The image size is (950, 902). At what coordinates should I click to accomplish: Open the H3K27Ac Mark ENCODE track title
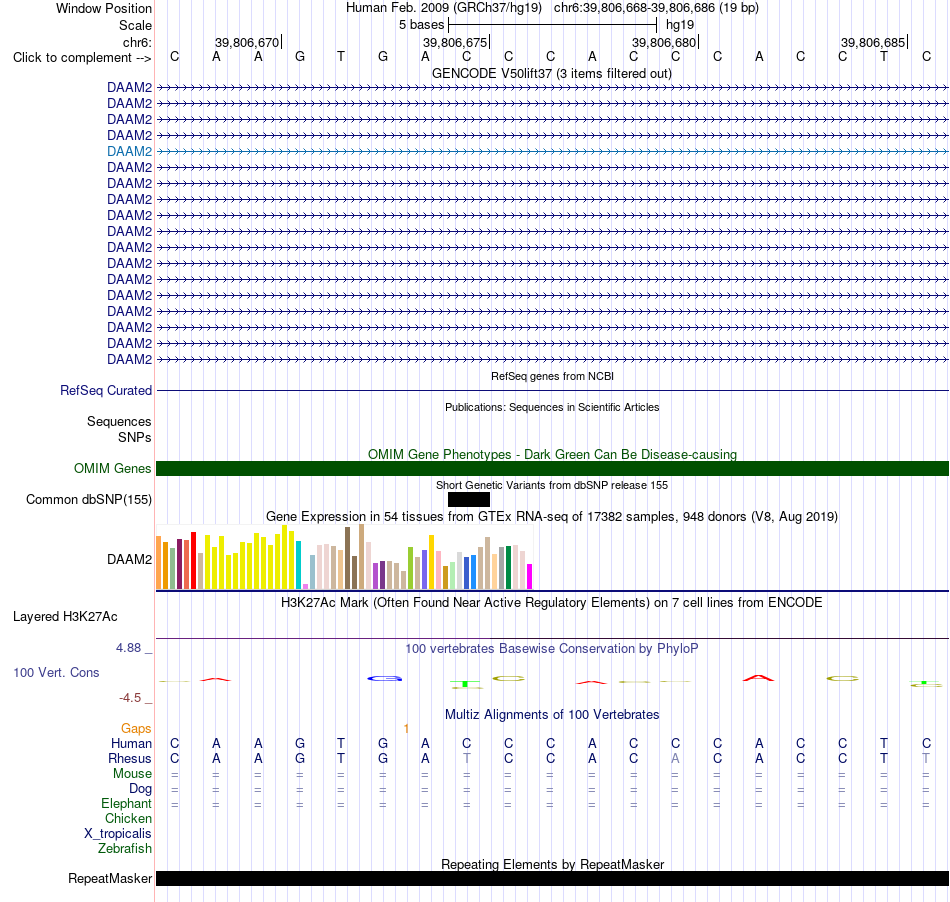tap(552, 602)
